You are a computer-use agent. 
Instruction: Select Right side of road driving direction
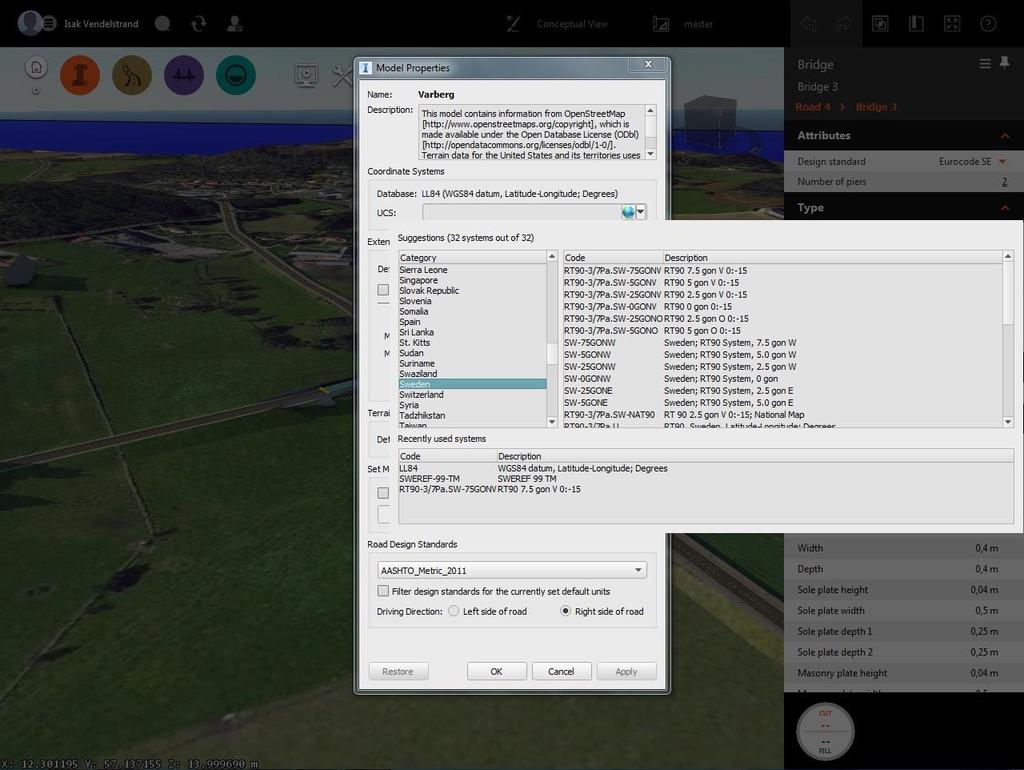(x=566, y=611)
